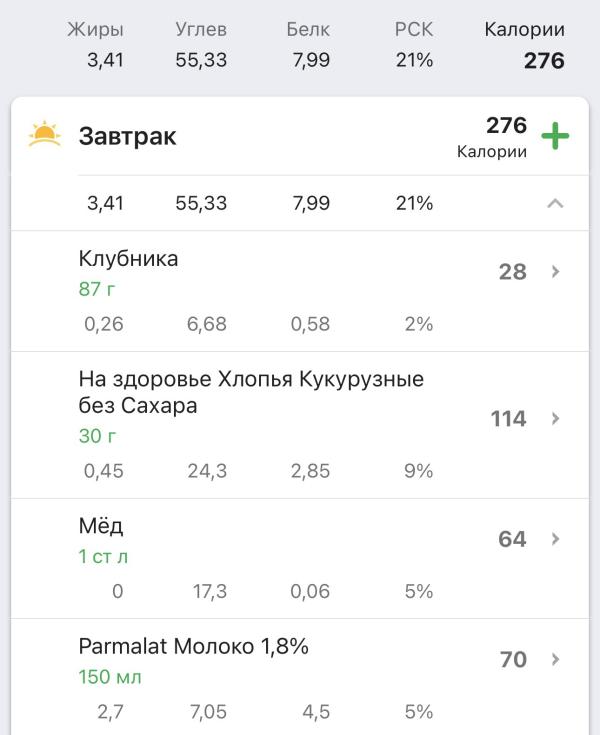
Task: Open corn flakes entry via its chevron
Action: click(555, 418)
